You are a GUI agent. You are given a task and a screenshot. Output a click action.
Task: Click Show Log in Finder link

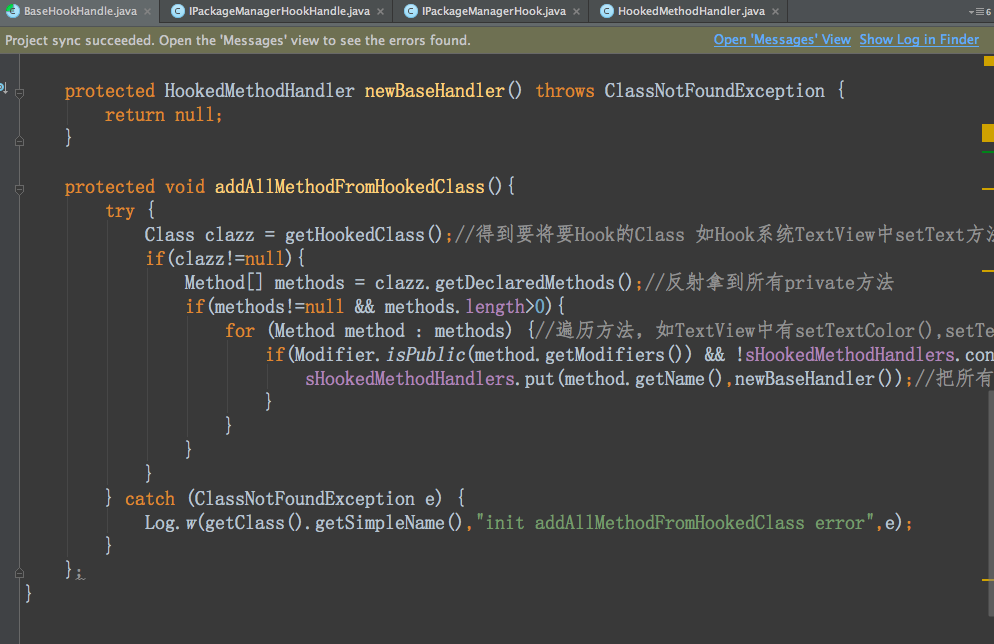tap(919, 39)
